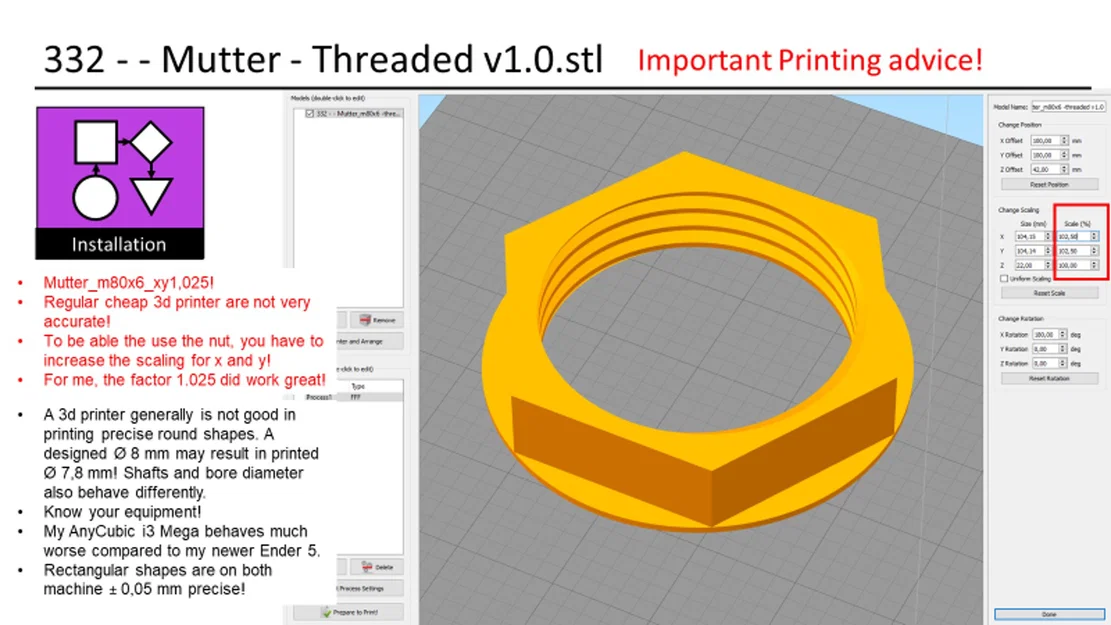This screenshot has width=1111, height=625.
Task: Select the Process1 row in process list
Action: click(x=354, y=398)
